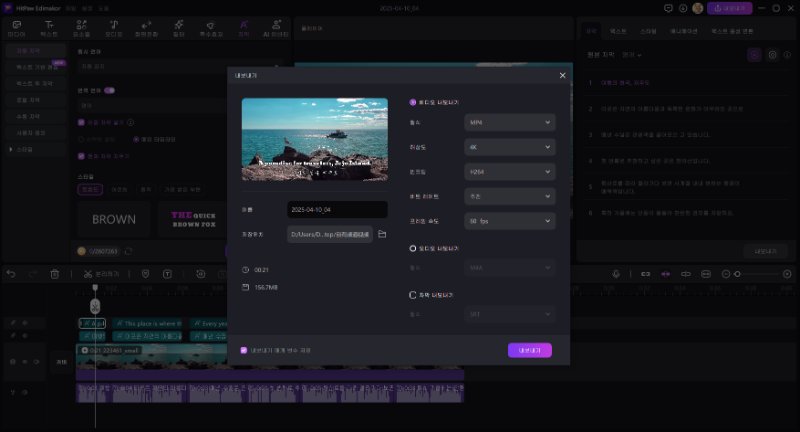The width and height of the screenshot is (800, 432).
Task: Click the export button below the subtitle list
Action: 765,251
